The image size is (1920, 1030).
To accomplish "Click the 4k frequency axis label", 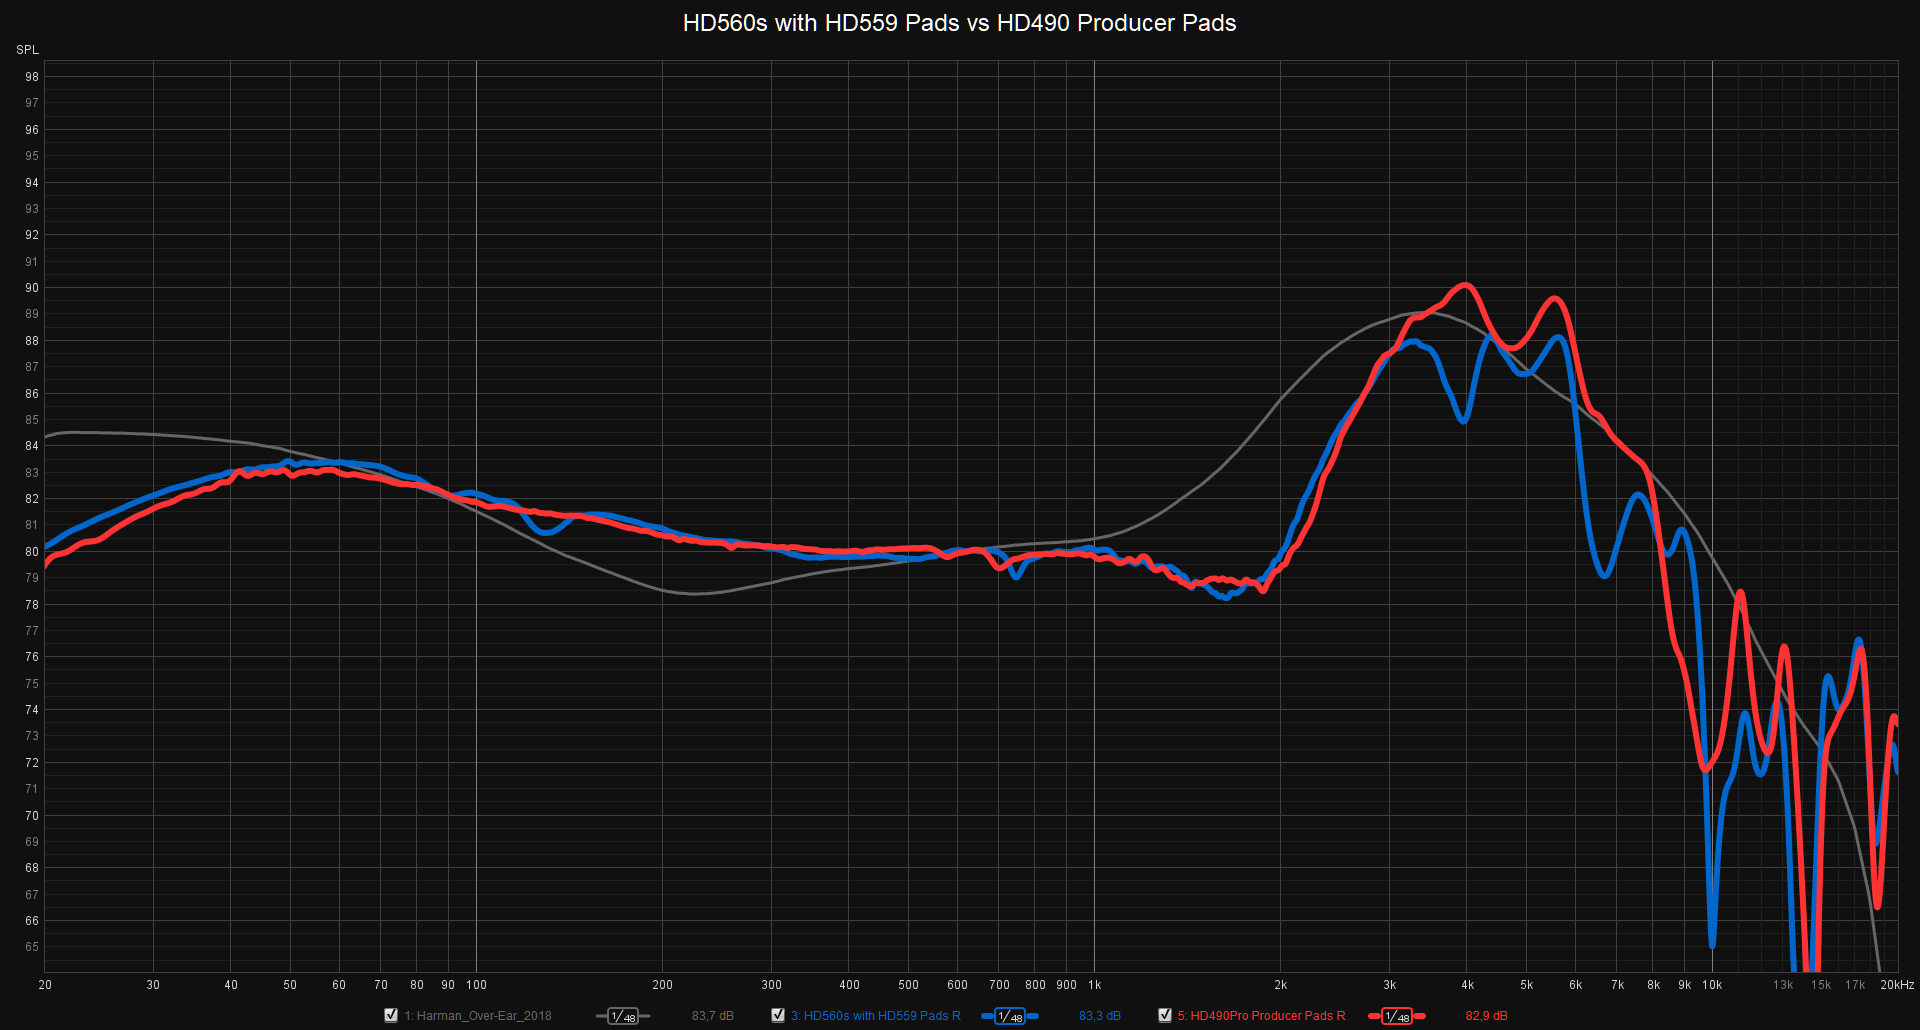I will point(1467,985).
